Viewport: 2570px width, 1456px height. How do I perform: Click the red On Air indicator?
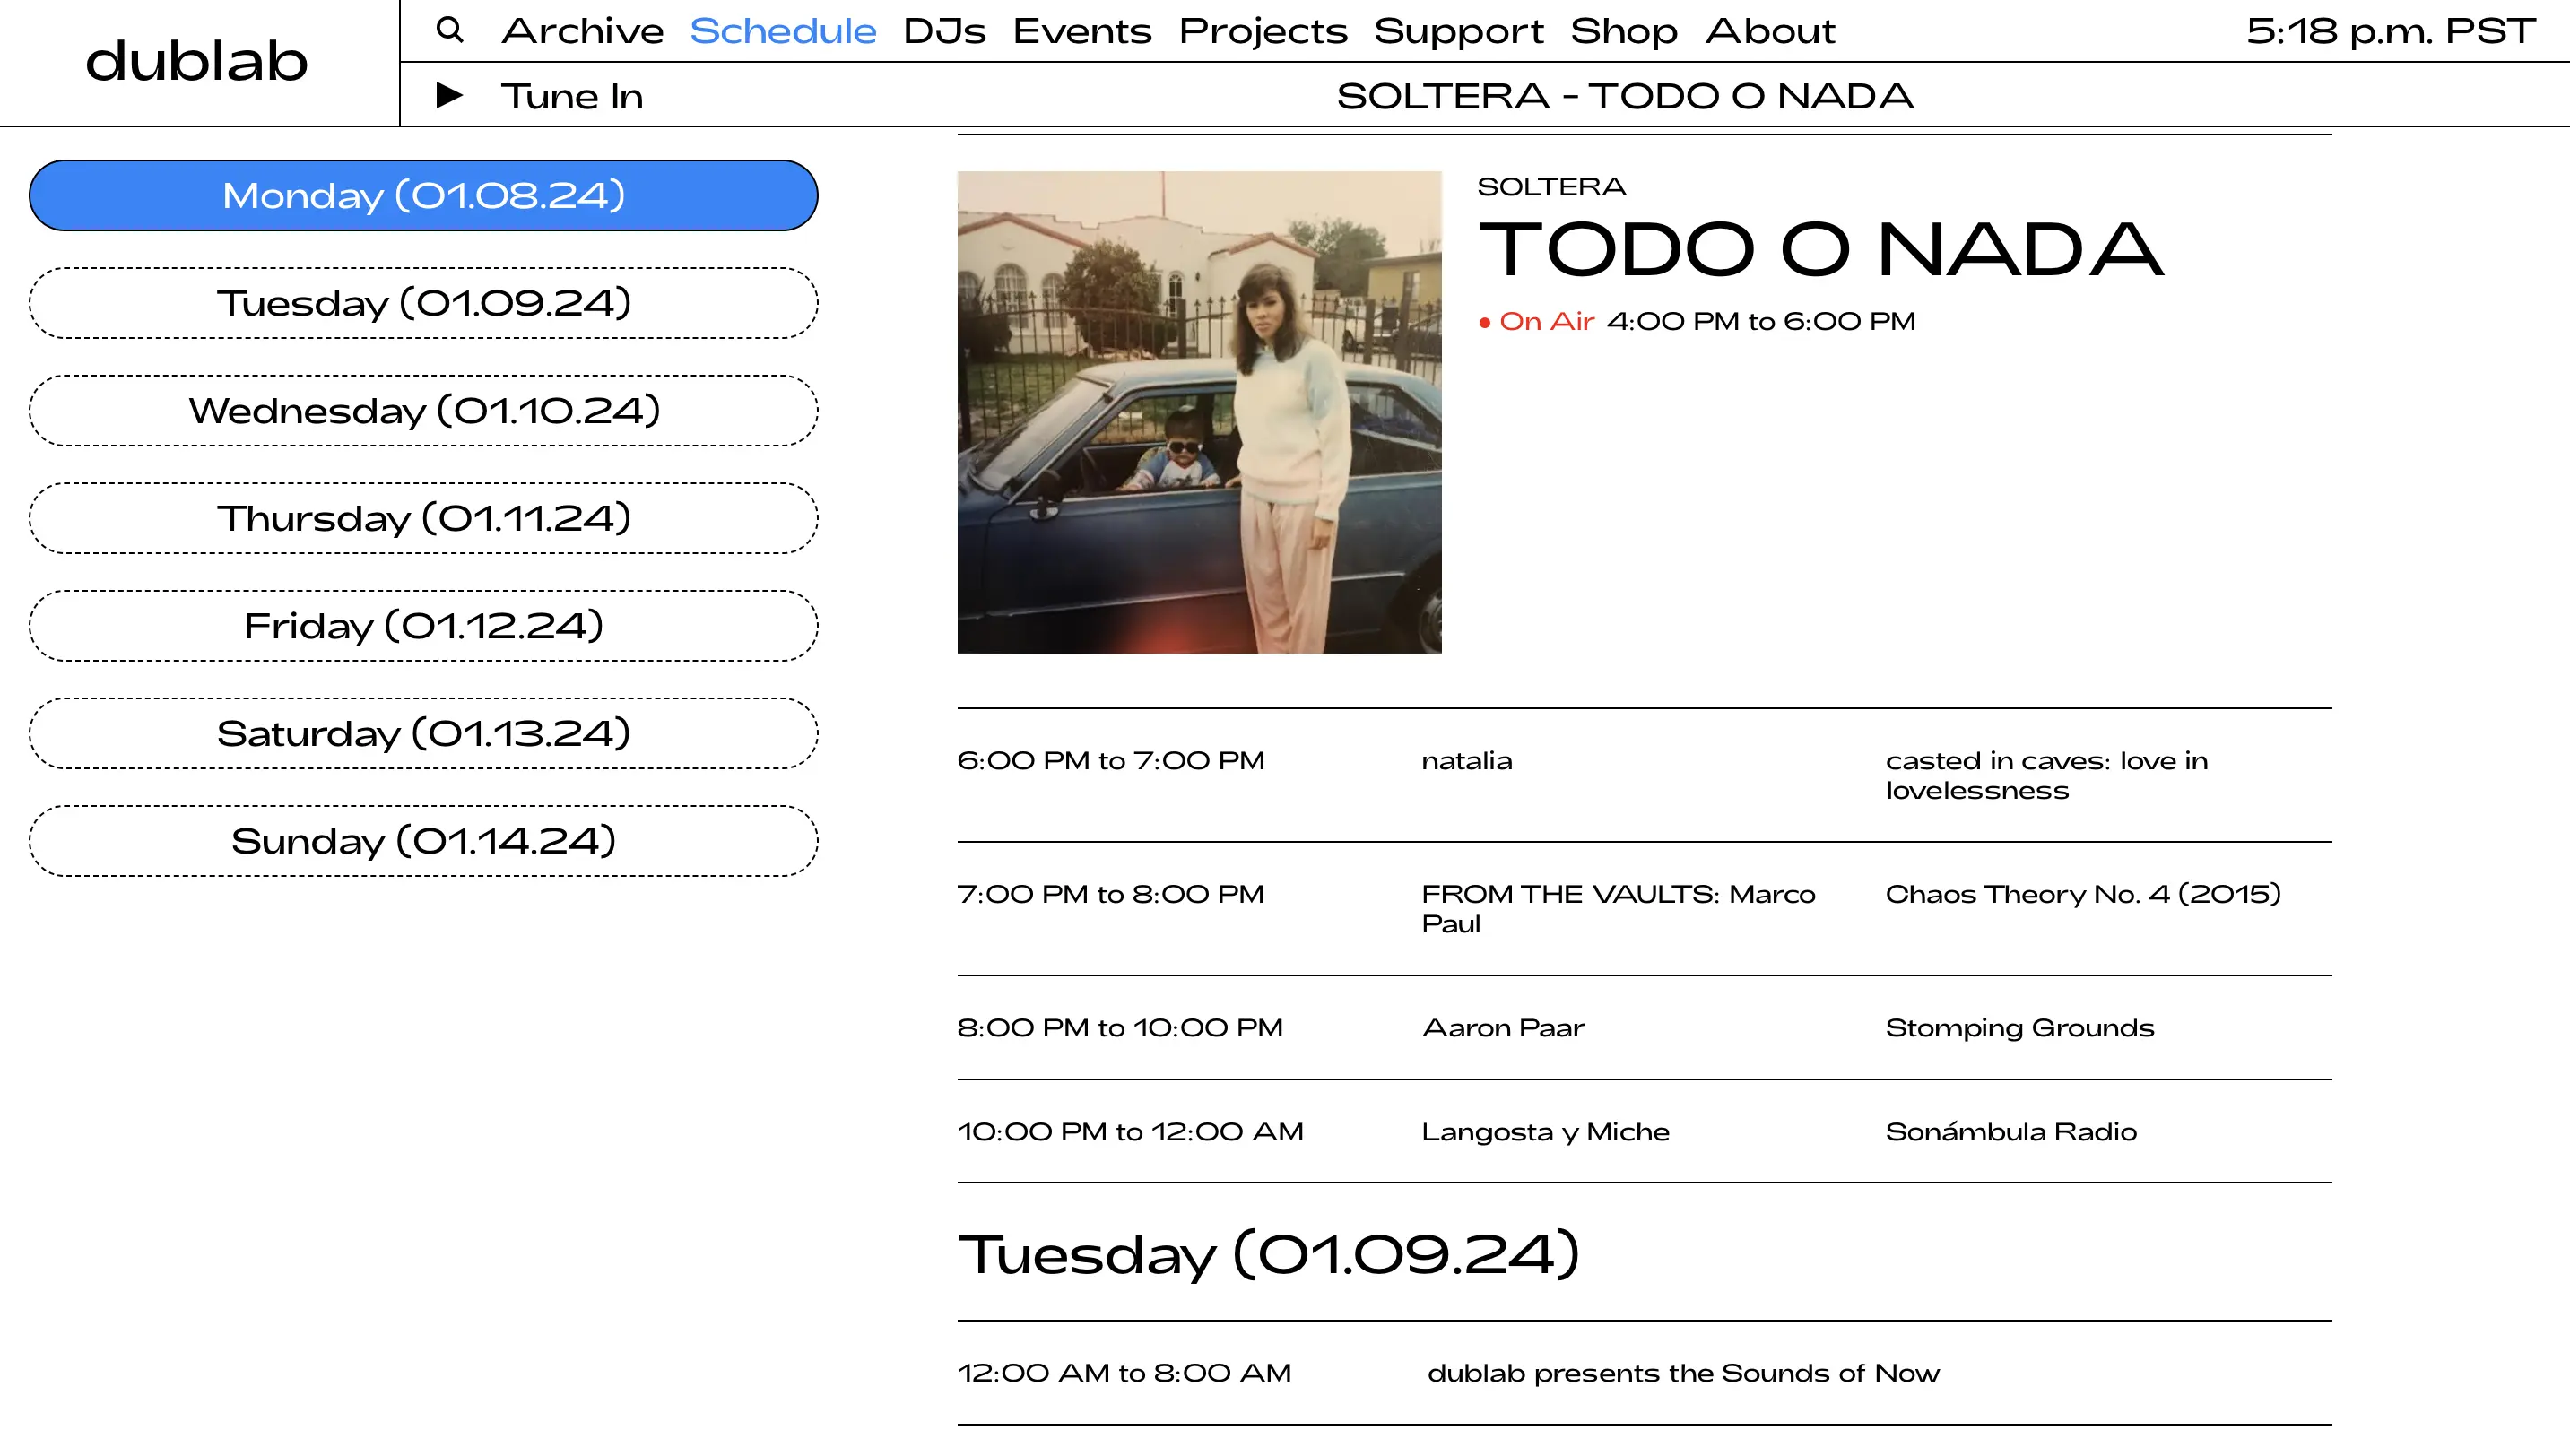(x=1537, y=321)
